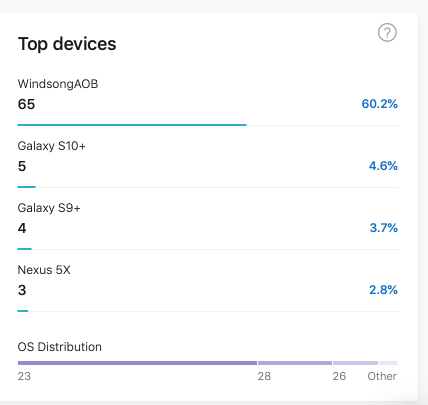Click the OS 28 purple bar segment
This screenshot has width=428, height=405.
tap(295, 363)
